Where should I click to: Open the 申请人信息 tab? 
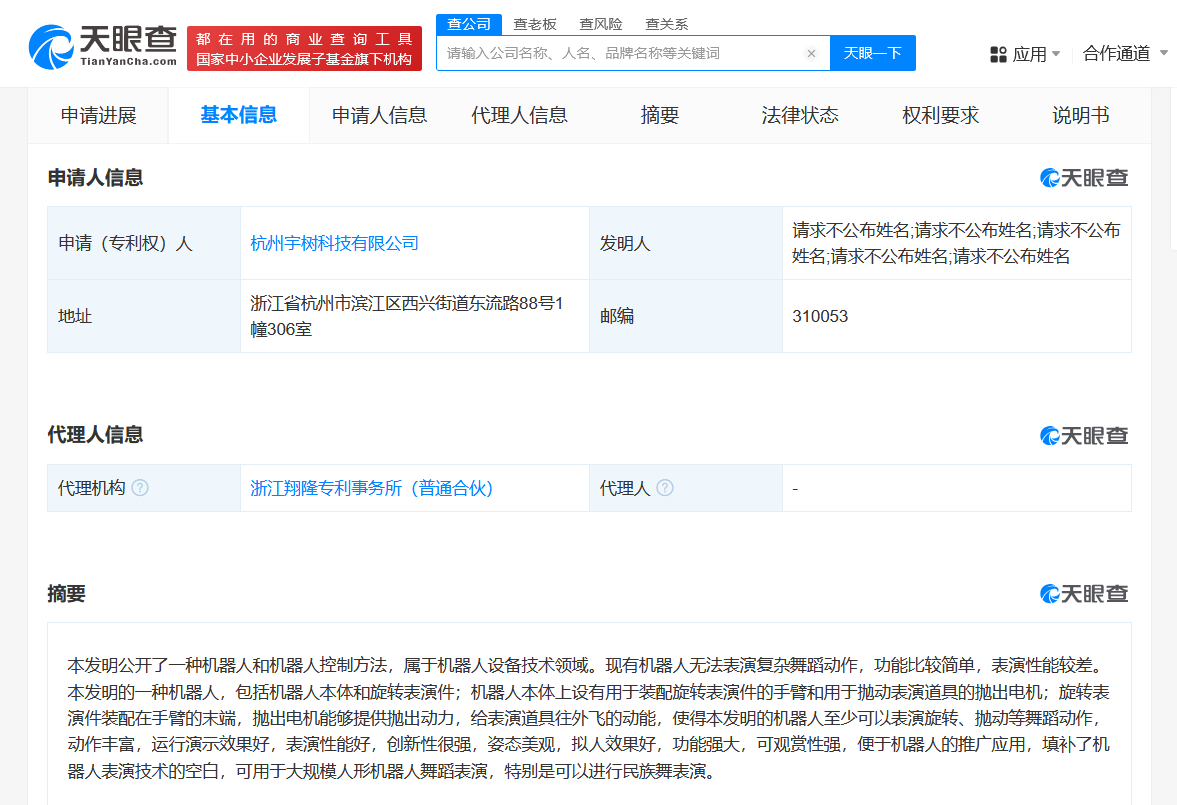tap(379, 116)
